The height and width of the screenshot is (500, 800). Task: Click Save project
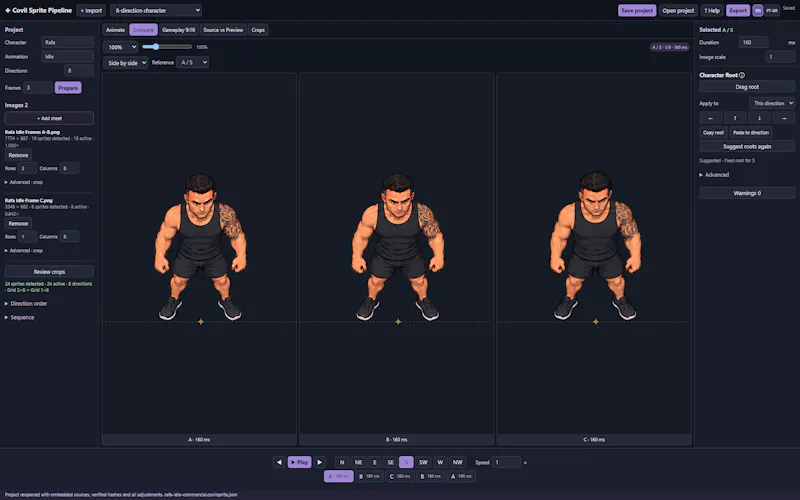point(637,10)
